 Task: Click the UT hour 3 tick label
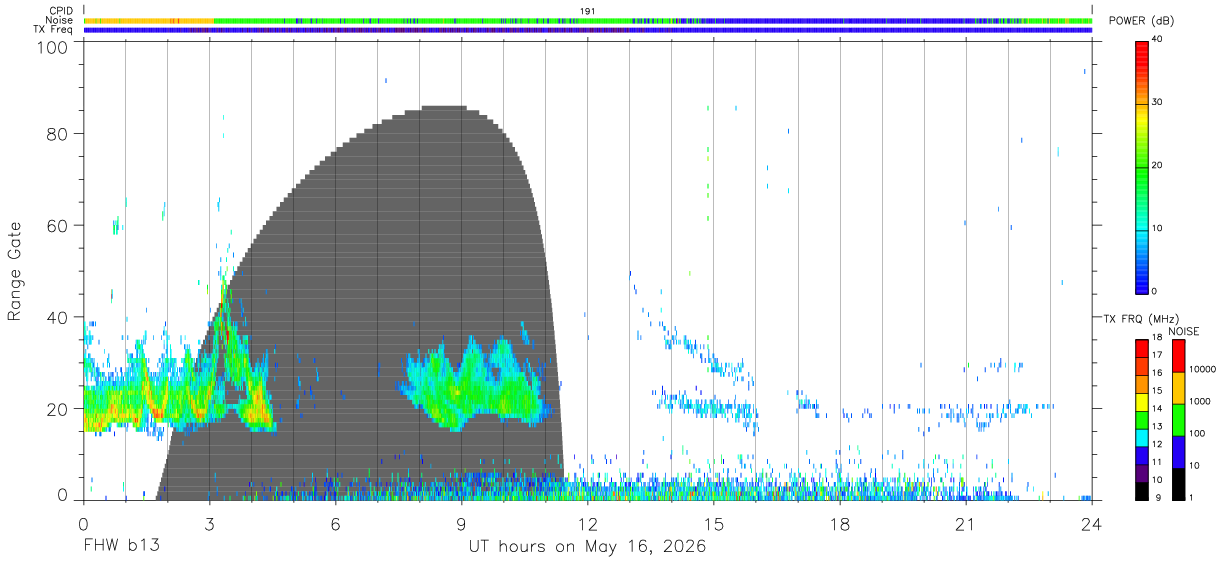click(x=209, y=523)
